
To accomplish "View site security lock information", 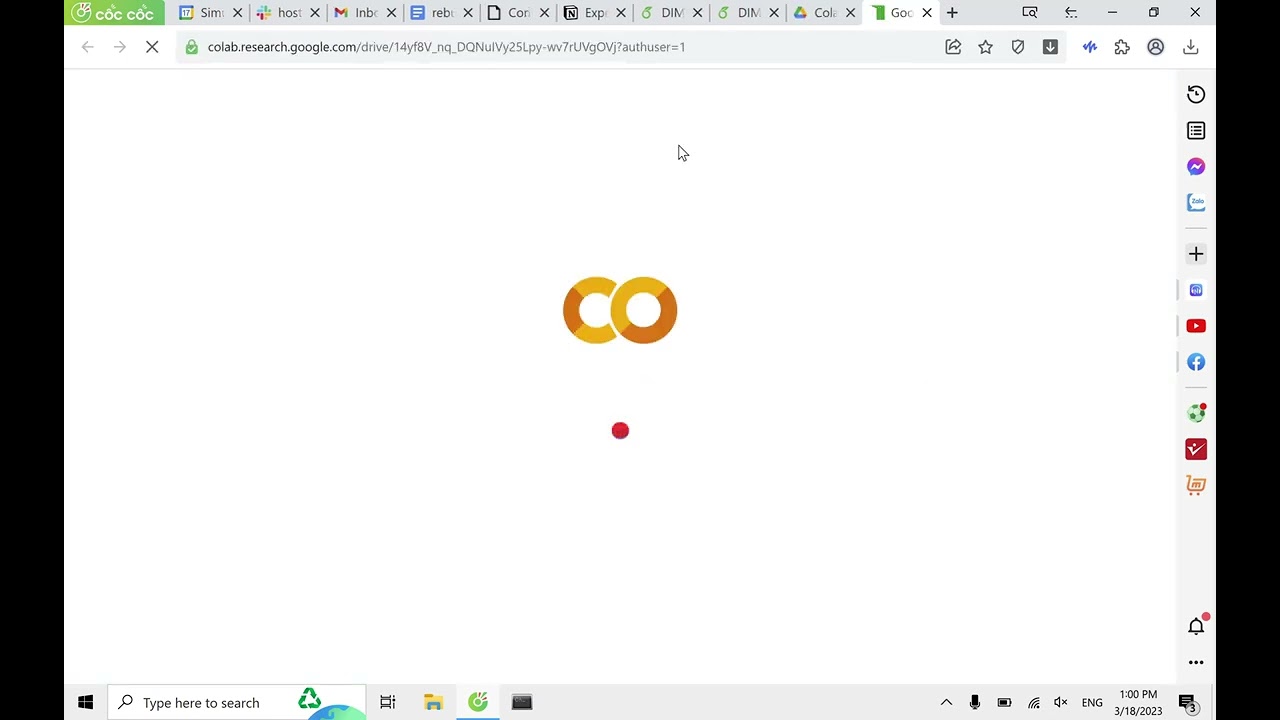I will point(192,47).
